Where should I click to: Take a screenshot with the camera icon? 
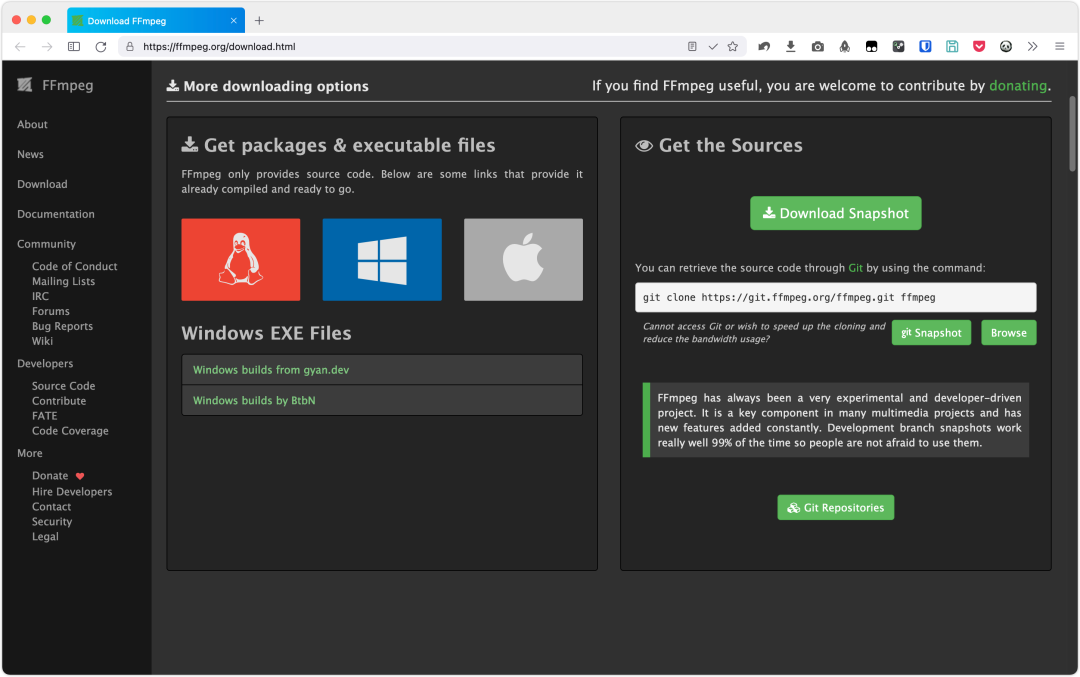(x=818, y=47)
